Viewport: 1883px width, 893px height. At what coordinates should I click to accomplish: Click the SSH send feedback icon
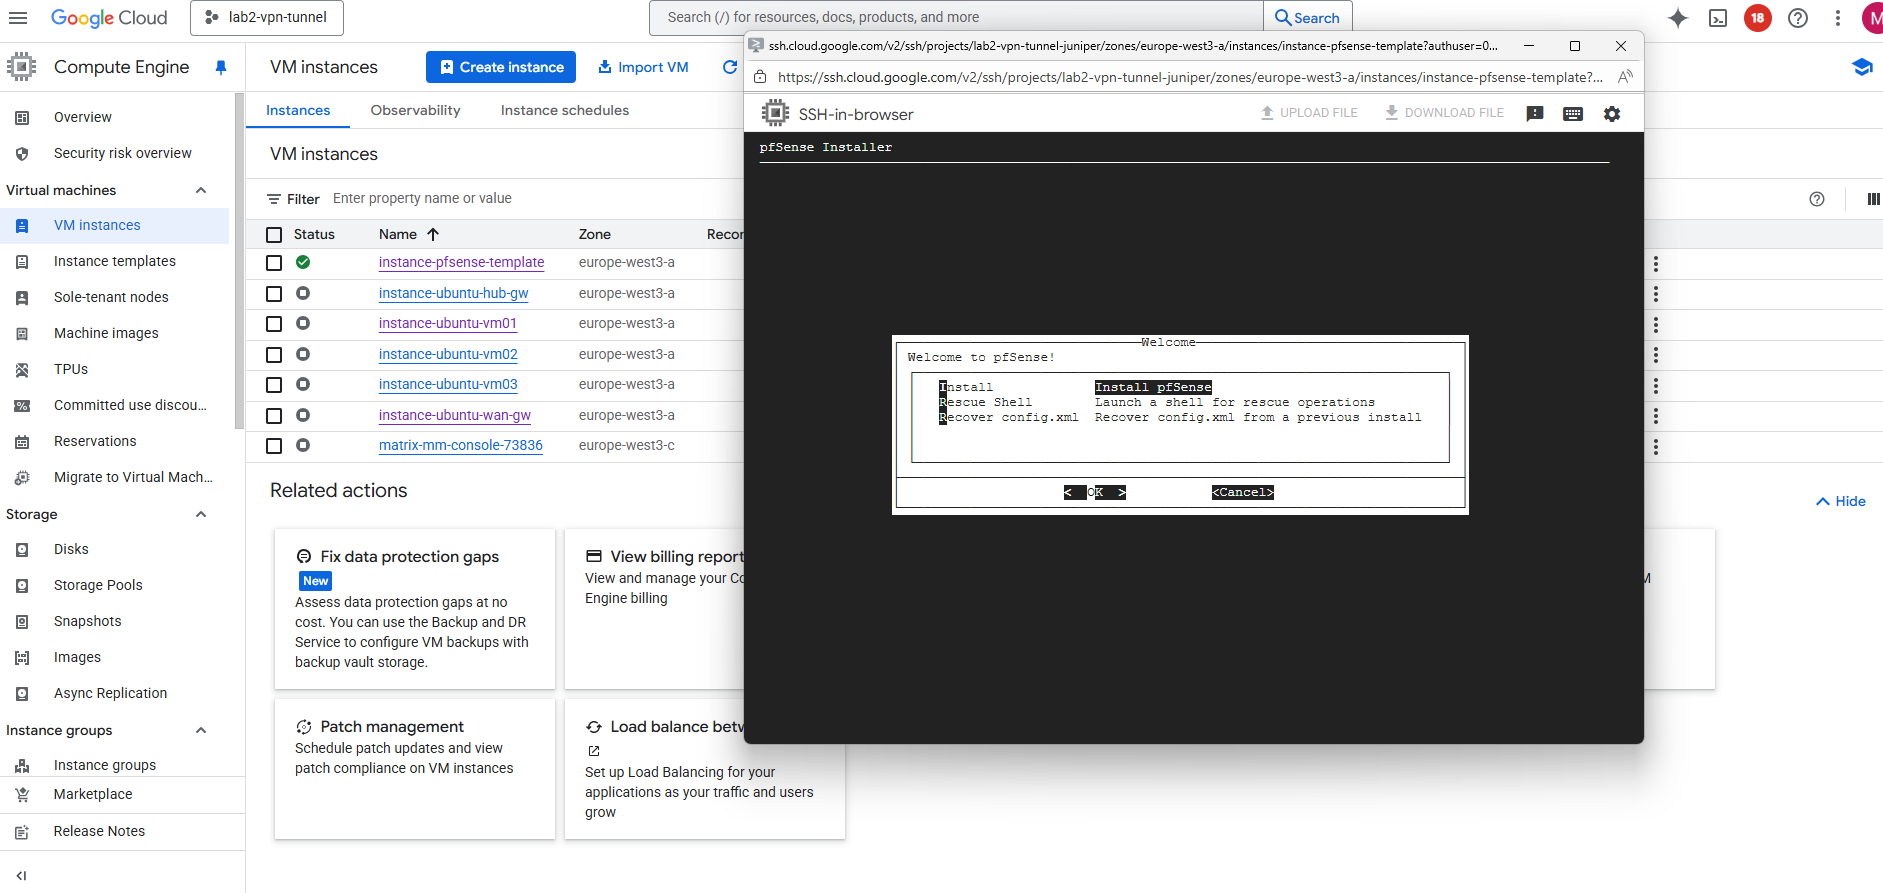pos(1534,114)
